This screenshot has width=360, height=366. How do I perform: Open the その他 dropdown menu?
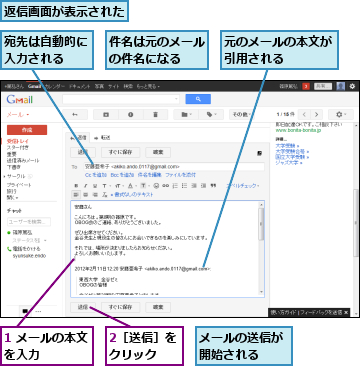[x=241, y=114]
